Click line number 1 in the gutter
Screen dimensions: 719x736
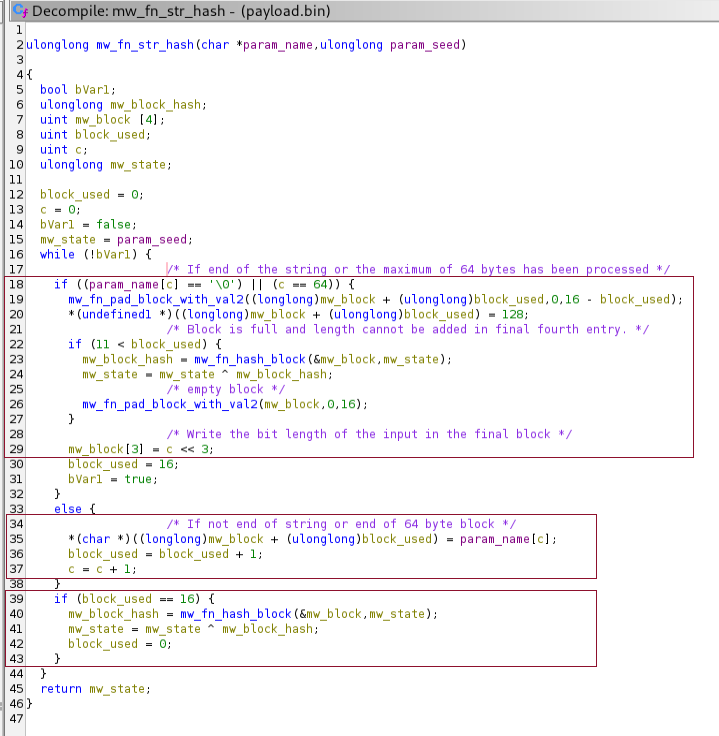(x=19, y=30)
